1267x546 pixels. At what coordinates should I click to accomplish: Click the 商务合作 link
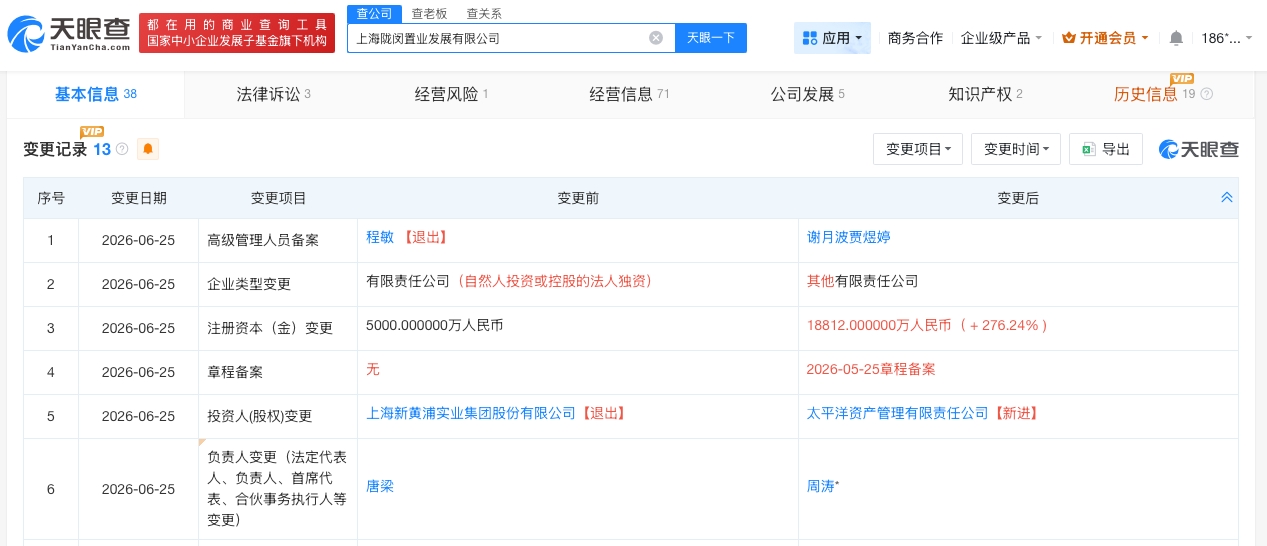915,38
